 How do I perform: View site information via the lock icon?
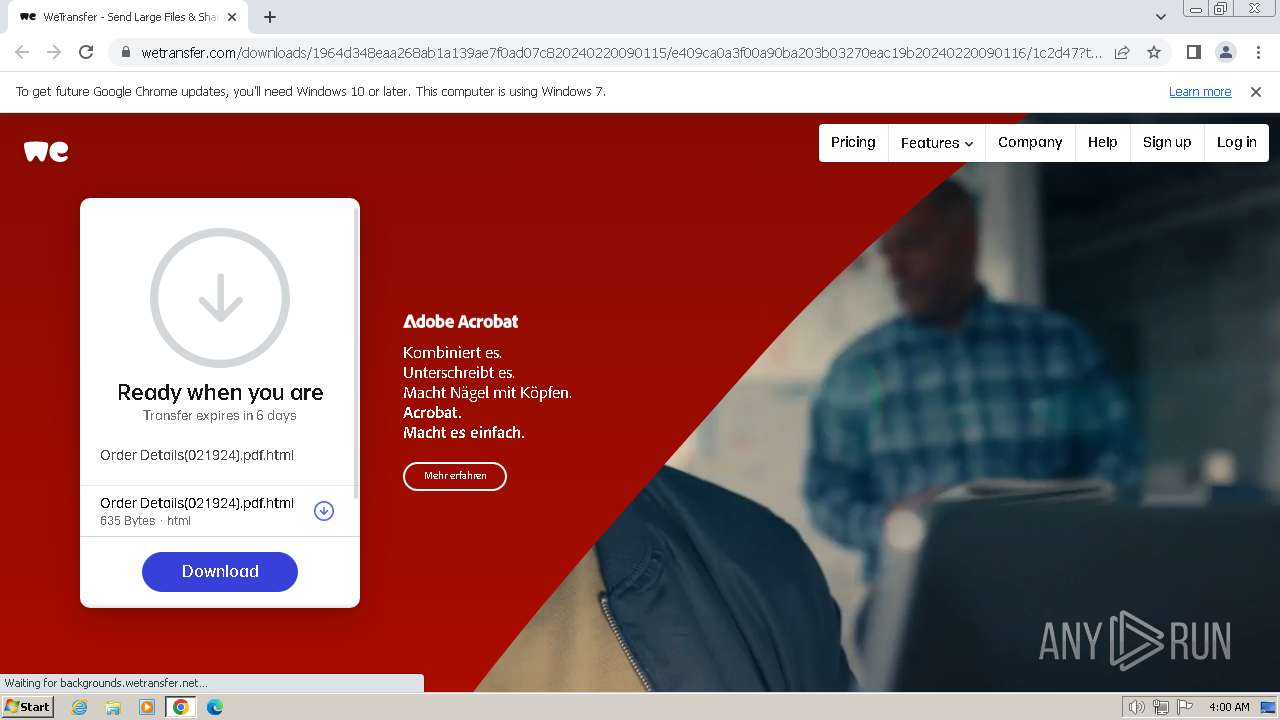pos(126,52)
